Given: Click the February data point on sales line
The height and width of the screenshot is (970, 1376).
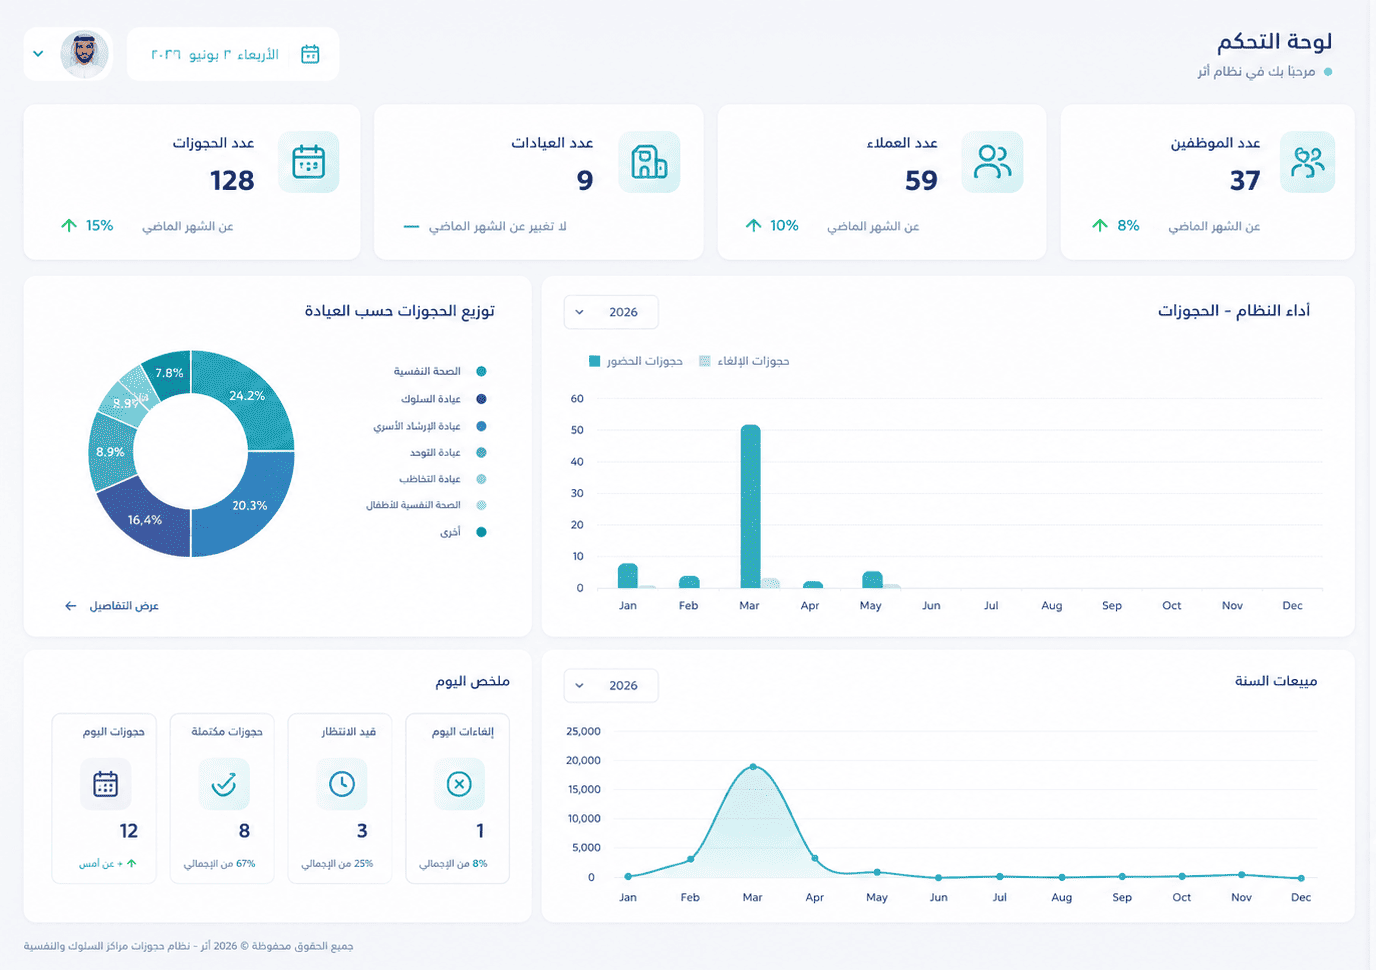Looking at the screenshot, I should 690,860.
